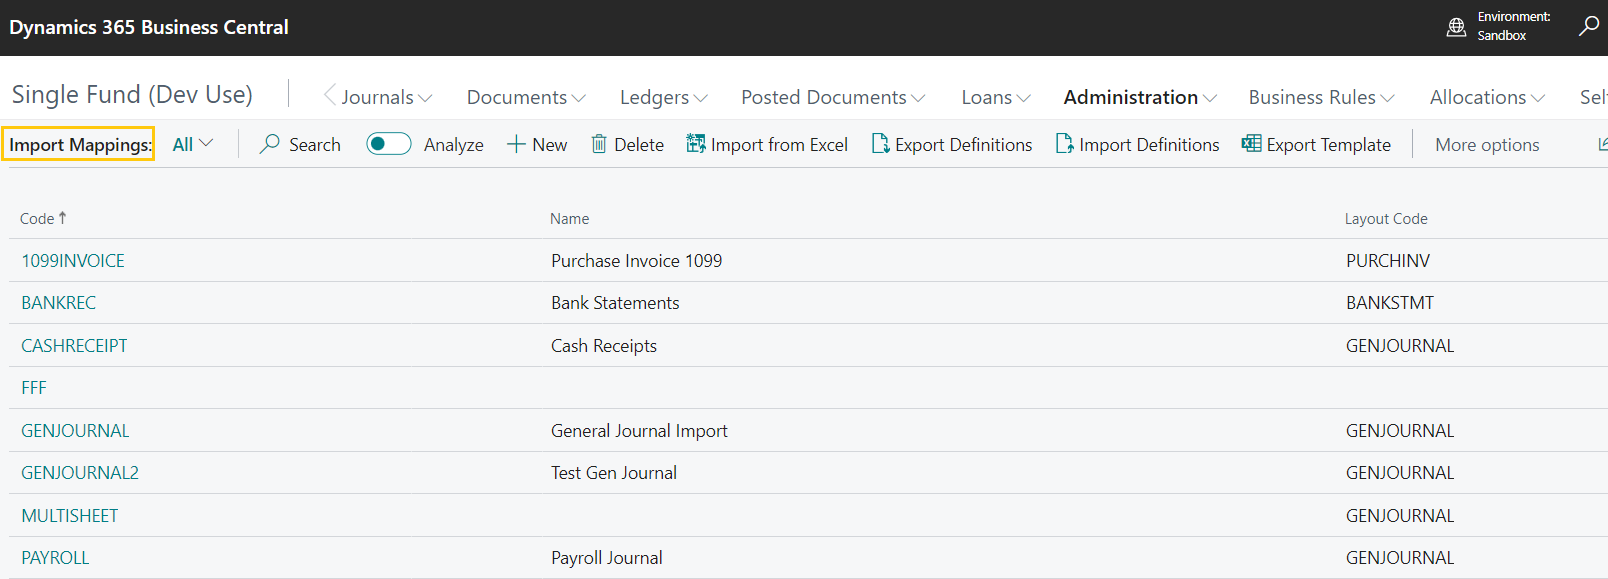
Task: Select the Cash Receipts name cell
Action: [x=604, y=345]
